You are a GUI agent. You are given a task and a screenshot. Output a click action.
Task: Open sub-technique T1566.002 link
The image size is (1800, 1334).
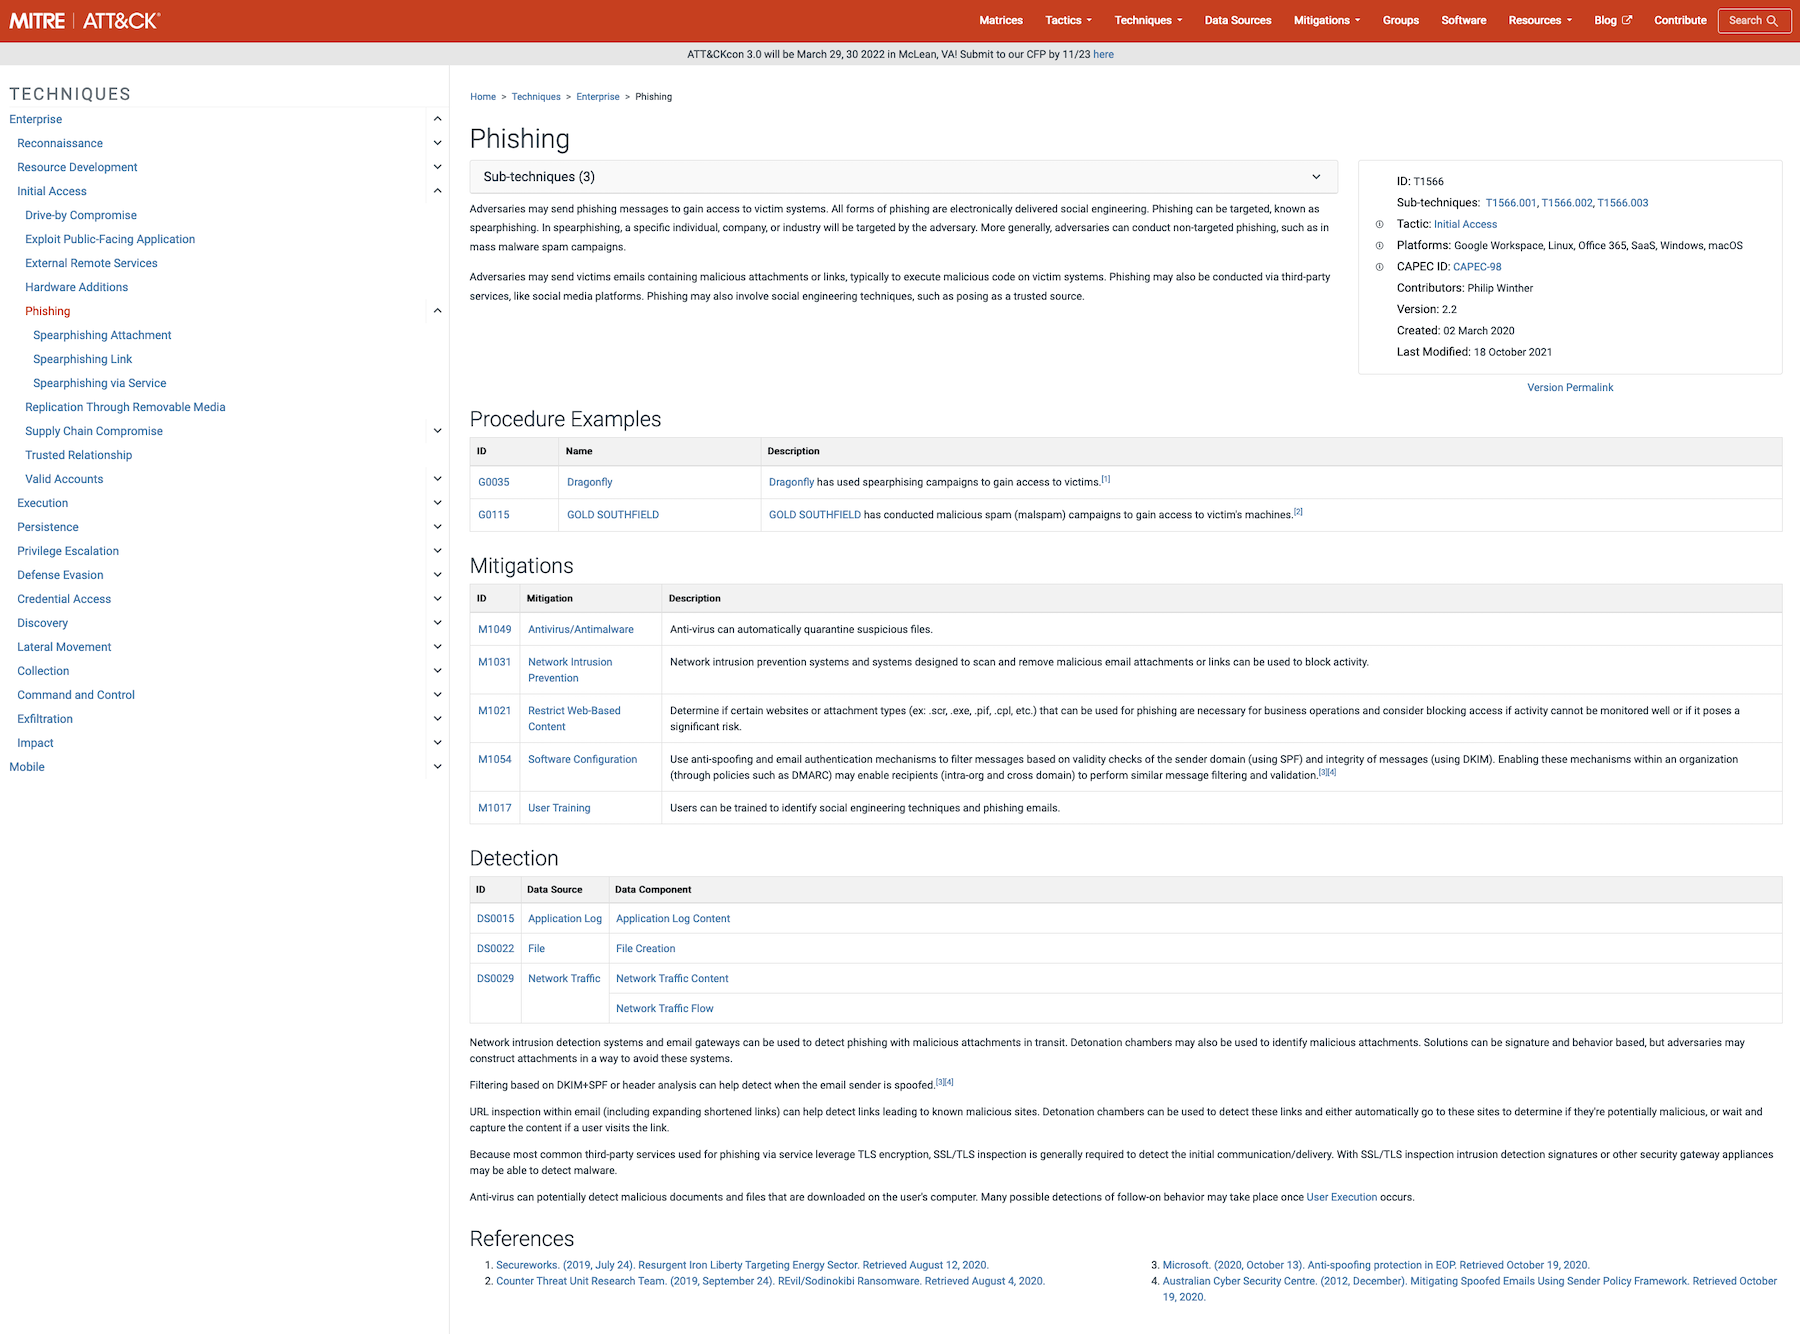pos(1566,203)
